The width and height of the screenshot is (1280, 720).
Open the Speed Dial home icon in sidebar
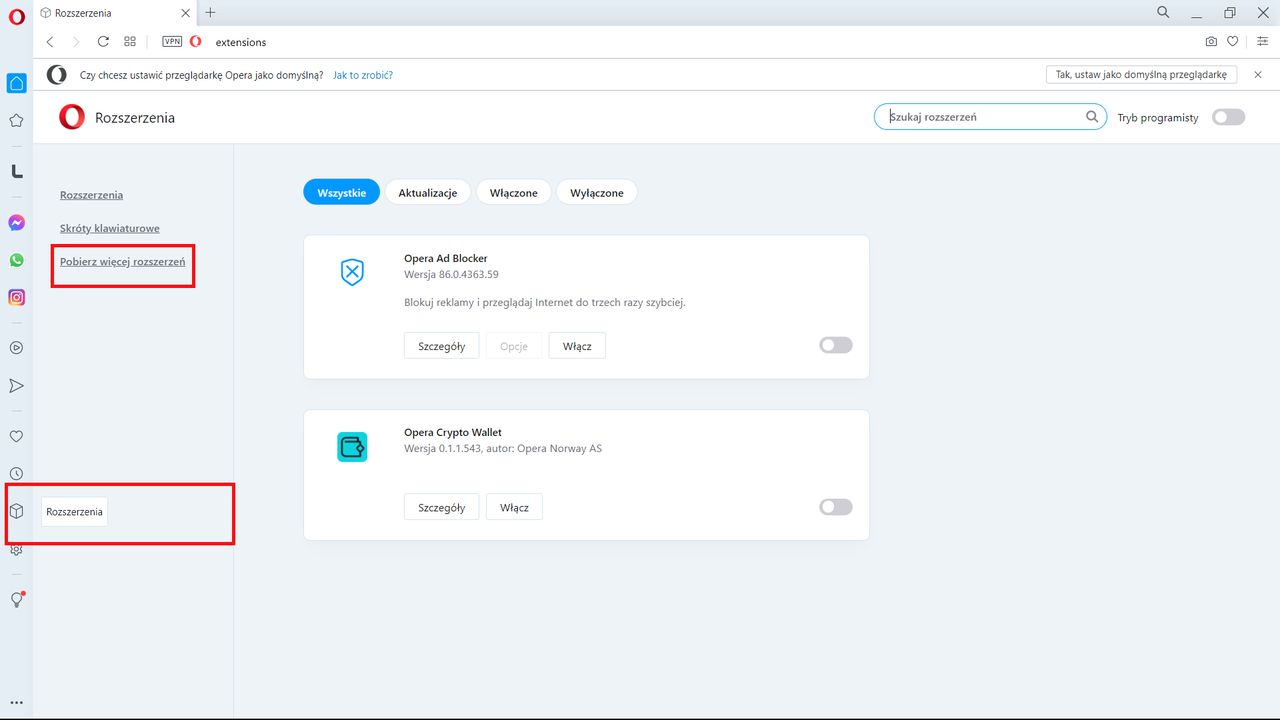pyautogui.click(x=16, y=83)
